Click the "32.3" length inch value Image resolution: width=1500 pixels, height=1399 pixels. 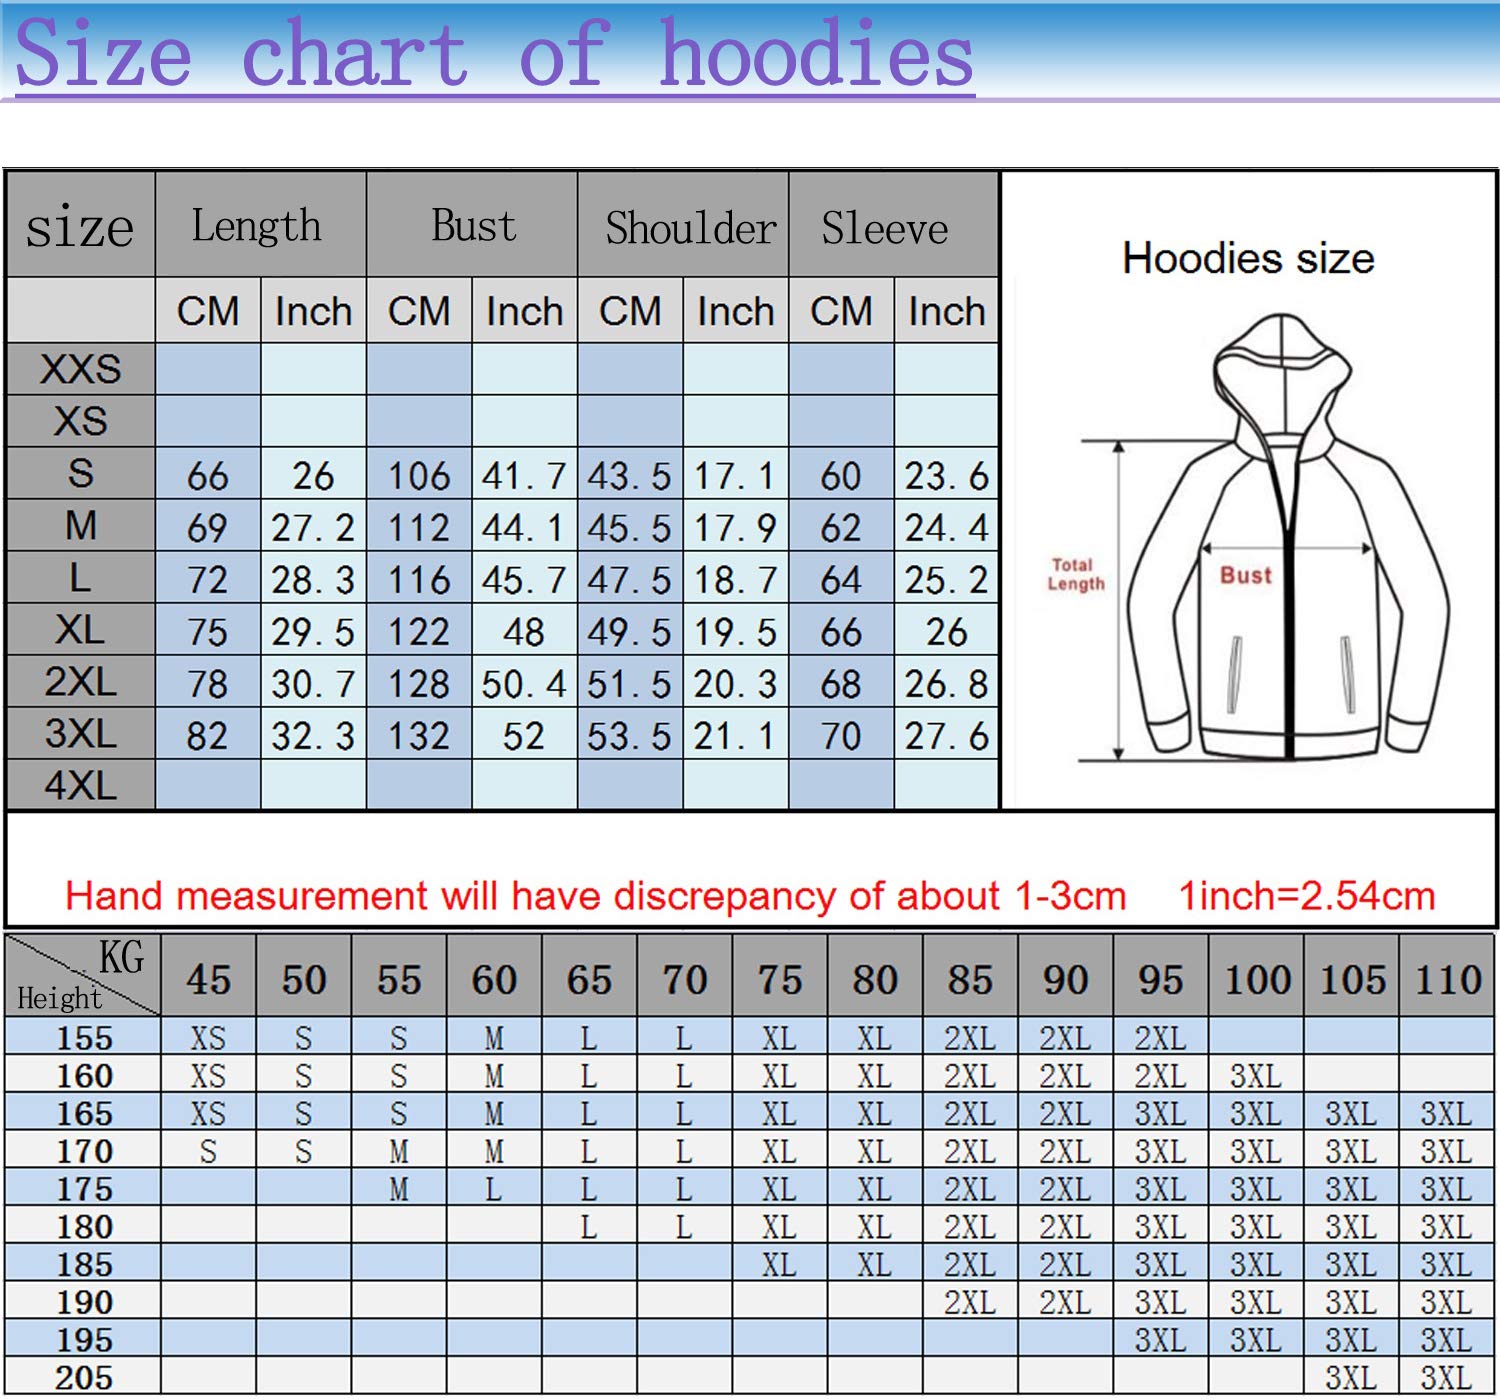[x=313, y=735]
